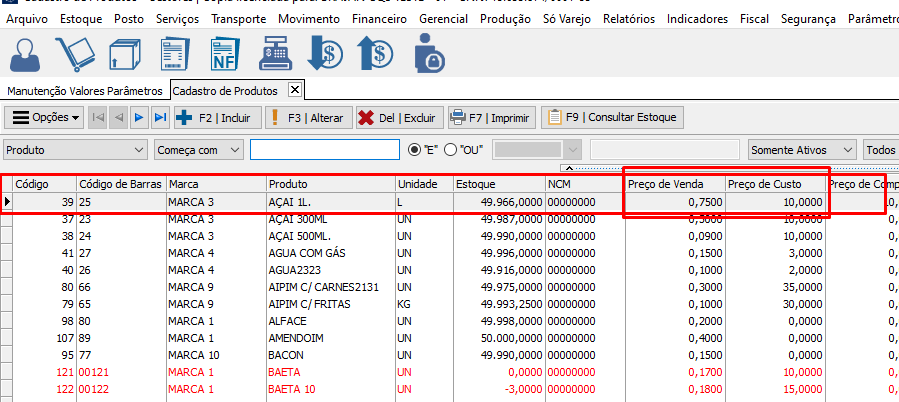Close the Cadastro de Produtos tab
899x402 pixels.
294,90
